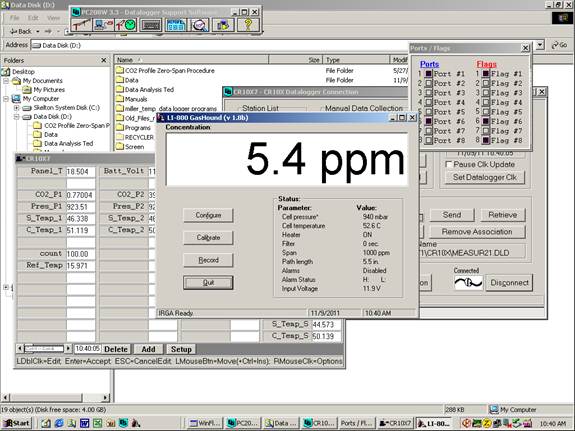Image resolution: width=575 pixels, height=431 pixels.
Task: Toggle Flag #8 checkbox
Action: pos(486,140)
